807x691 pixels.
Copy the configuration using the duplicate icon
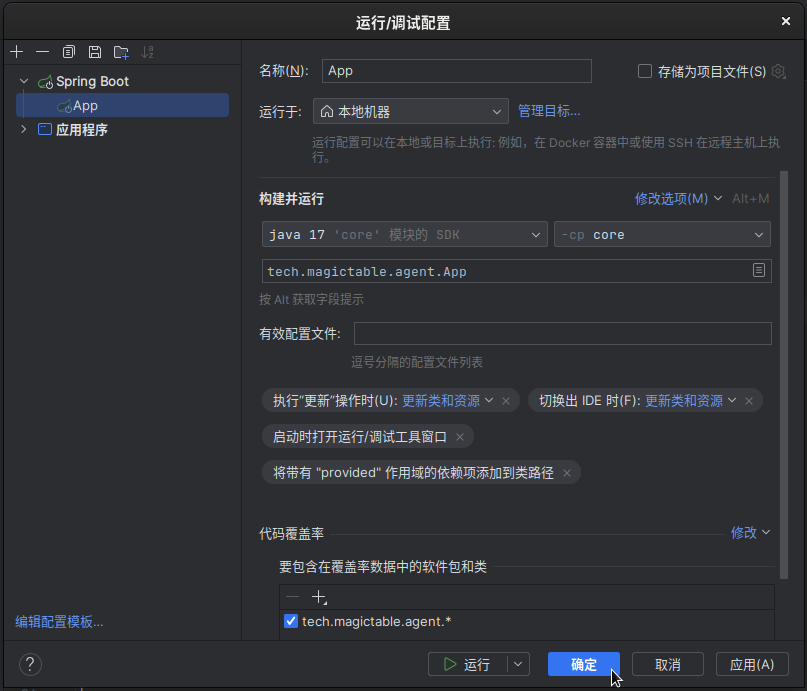coord(69,52)
